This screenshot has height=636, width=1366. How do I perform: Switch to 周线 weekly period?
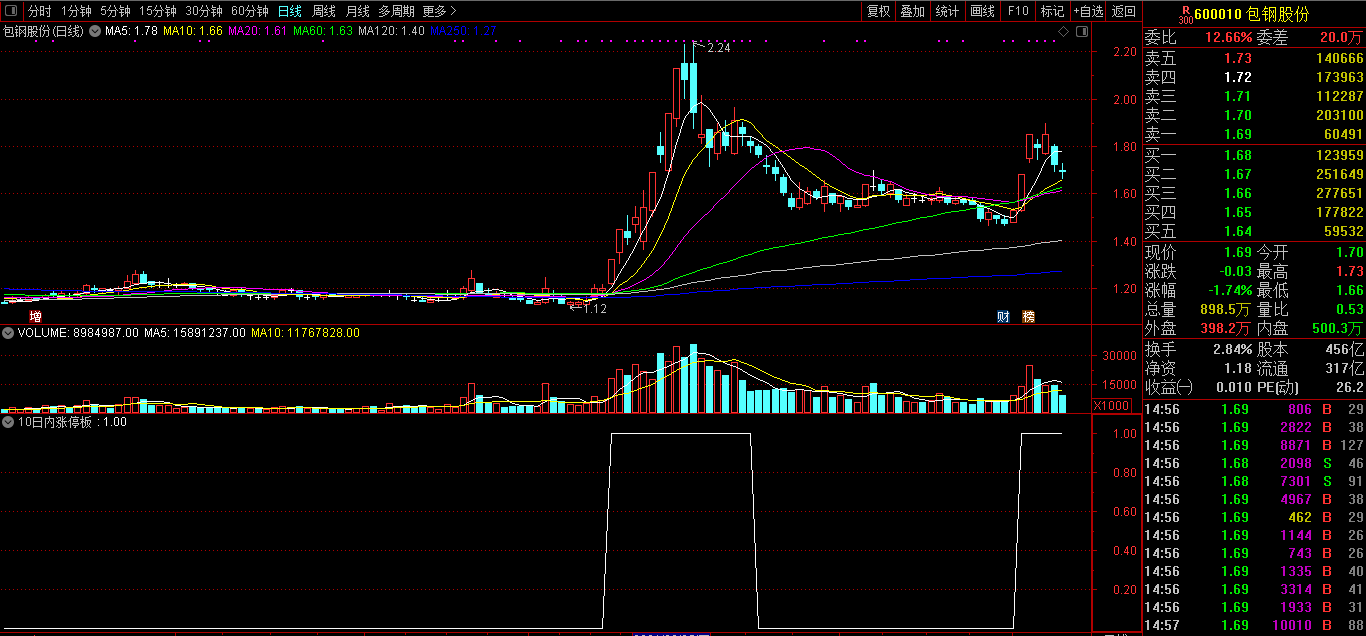tap(324, 11)
